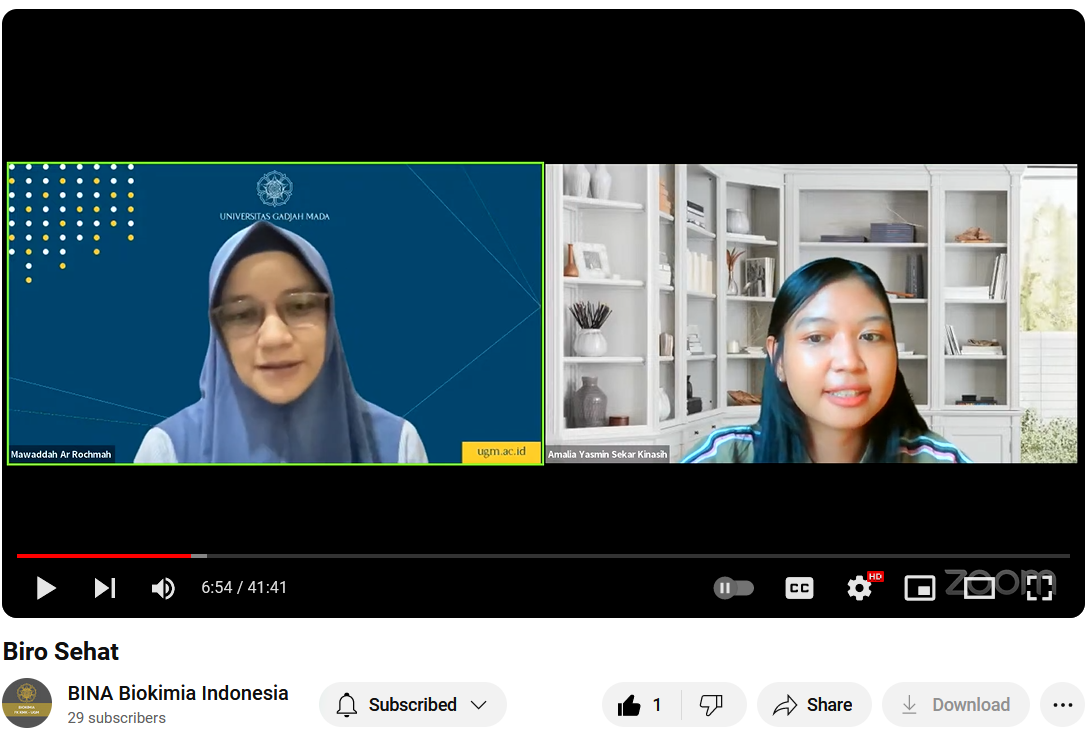Turn on closed captions (CC)
The image size is (1088, 732).
[799, 588]
